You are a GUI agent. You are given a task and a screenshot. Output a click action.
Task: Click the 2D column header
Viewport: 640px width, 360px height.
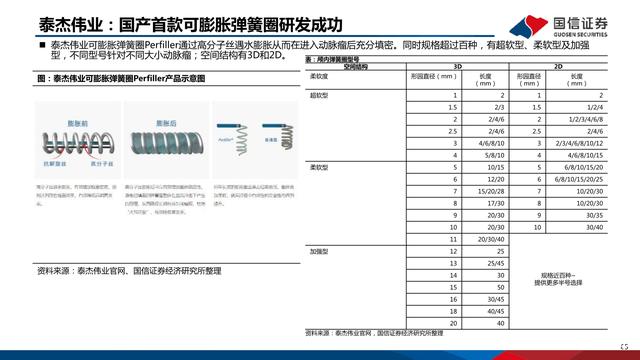558,67
